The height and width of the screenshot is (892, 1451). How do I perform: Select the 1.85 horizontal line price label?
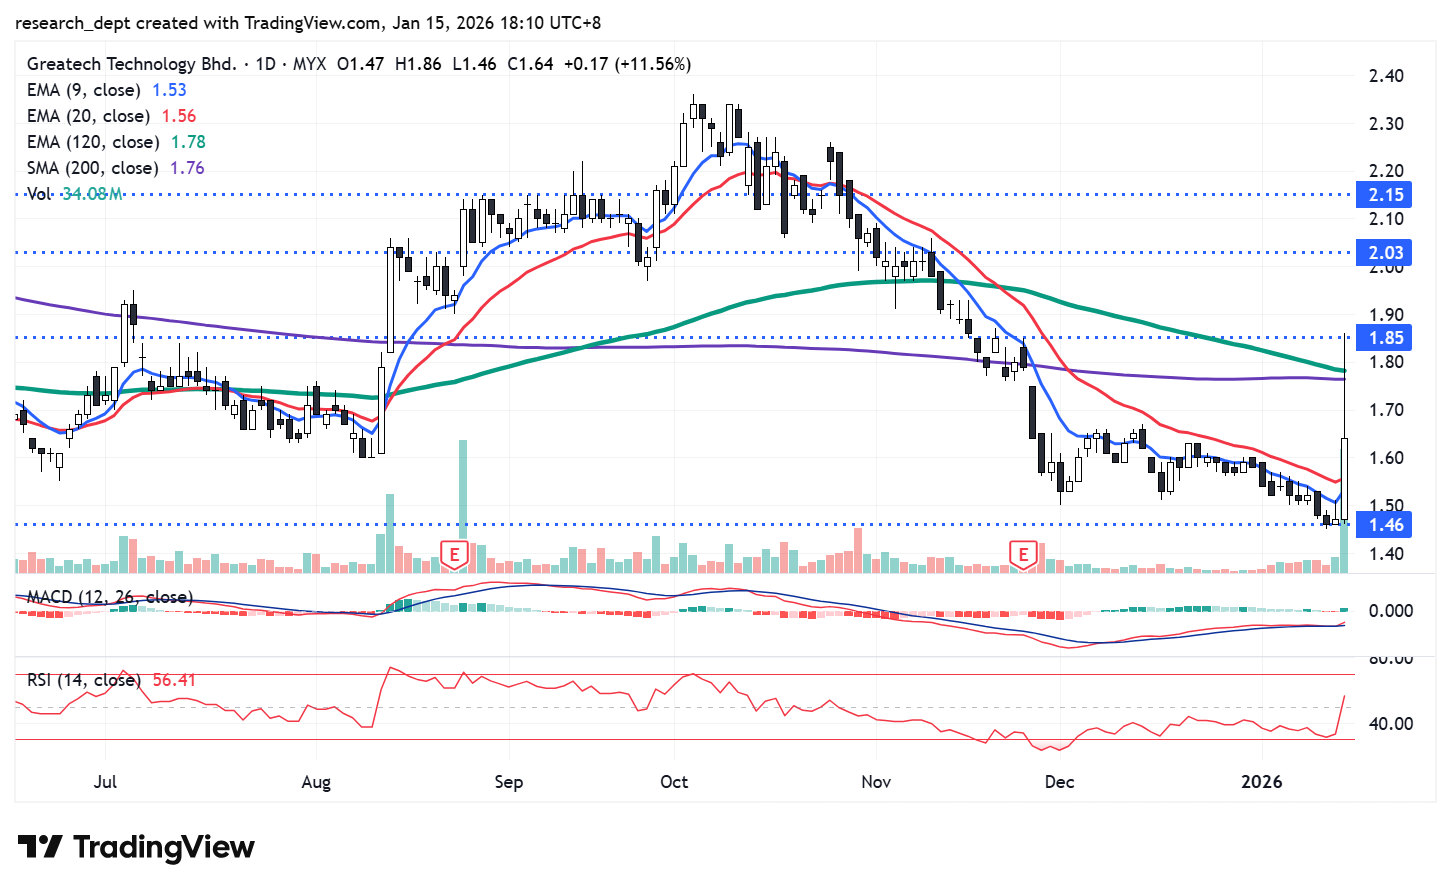[1385, 338]
